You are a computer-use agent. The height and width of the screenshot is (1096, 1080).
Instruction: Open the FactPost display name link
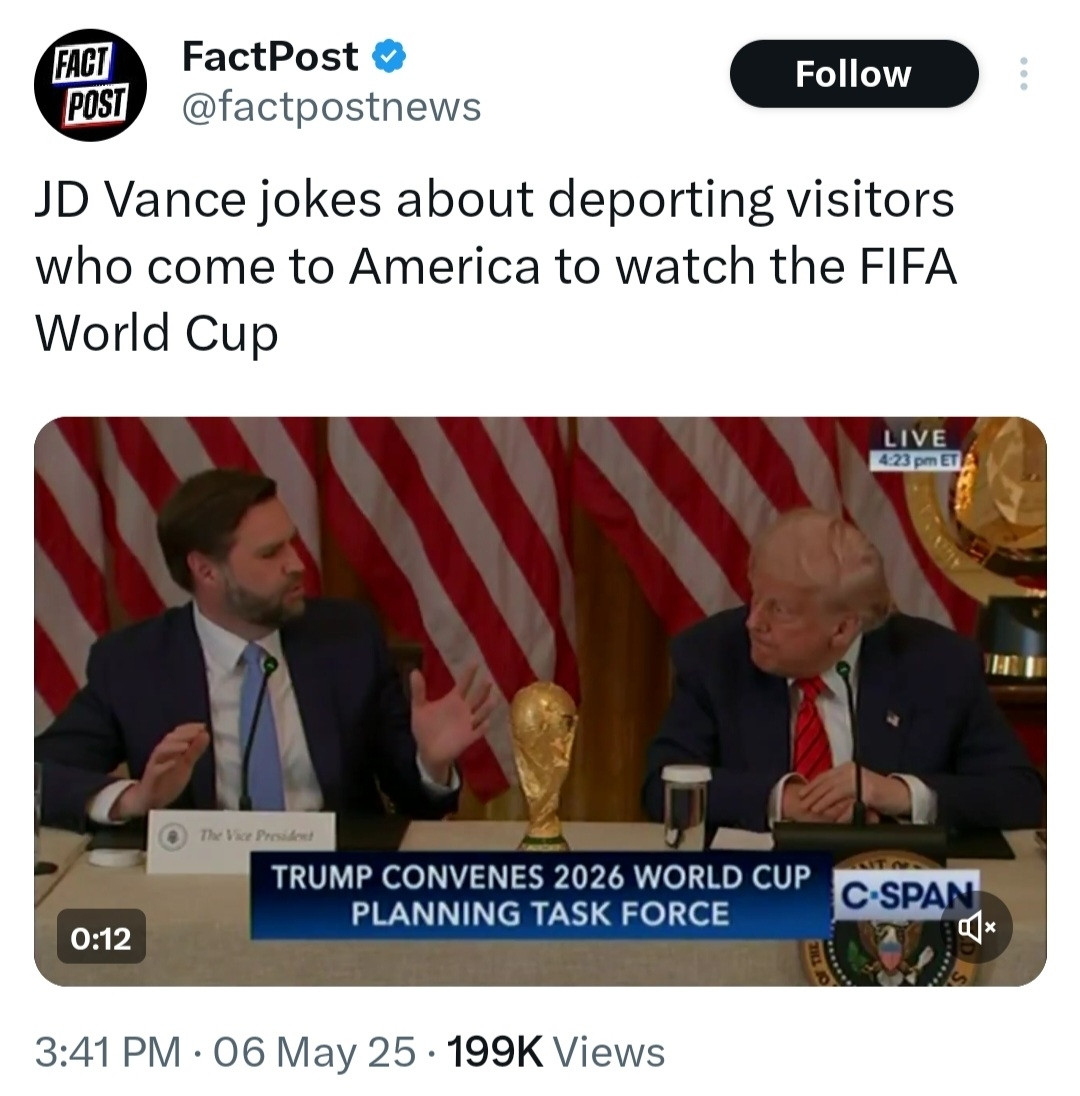coord(270,57)
